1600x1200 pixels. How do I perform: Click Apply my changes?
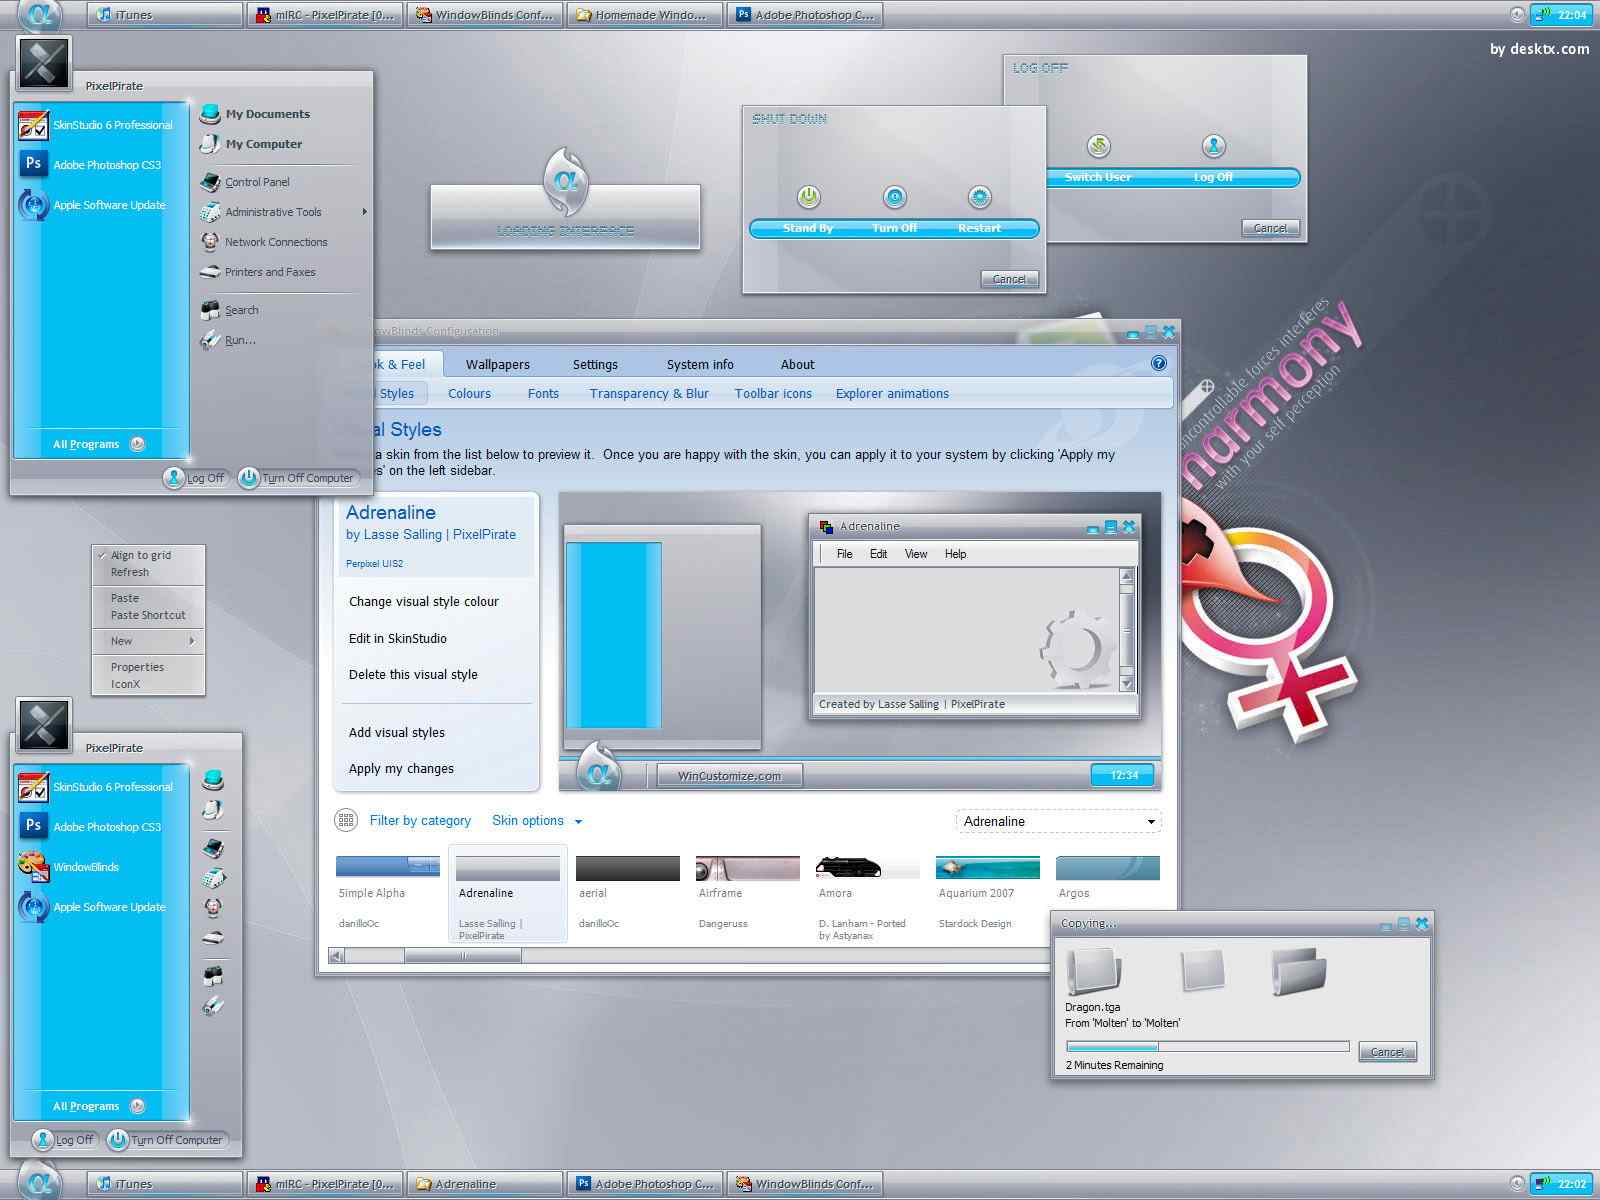[401, 768]
